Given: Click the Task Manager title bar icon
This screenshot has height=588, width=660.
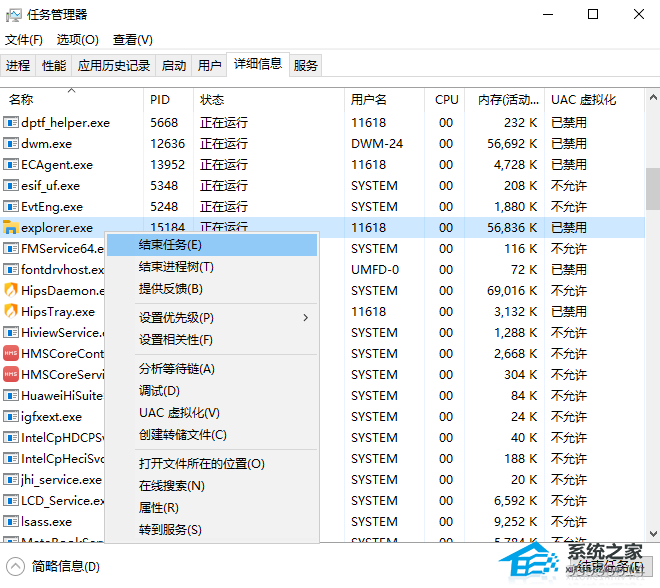Looking at the screenshot, I should tap(13, 15).
